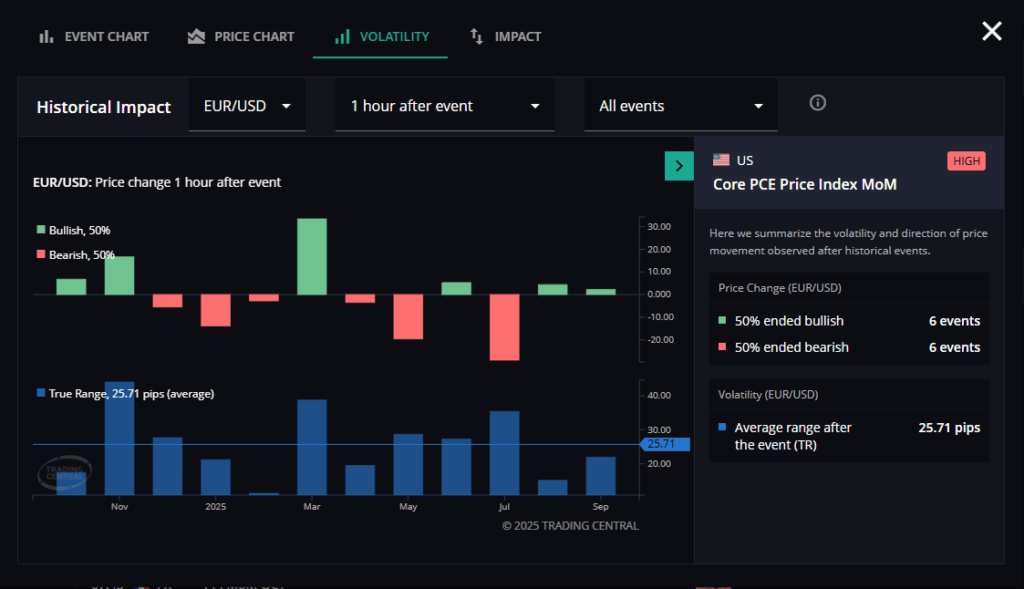Open the 1 hour after event dropdown
Image resolution: width=1024 pixels, height=589 pixels.
tap(444, 106)
